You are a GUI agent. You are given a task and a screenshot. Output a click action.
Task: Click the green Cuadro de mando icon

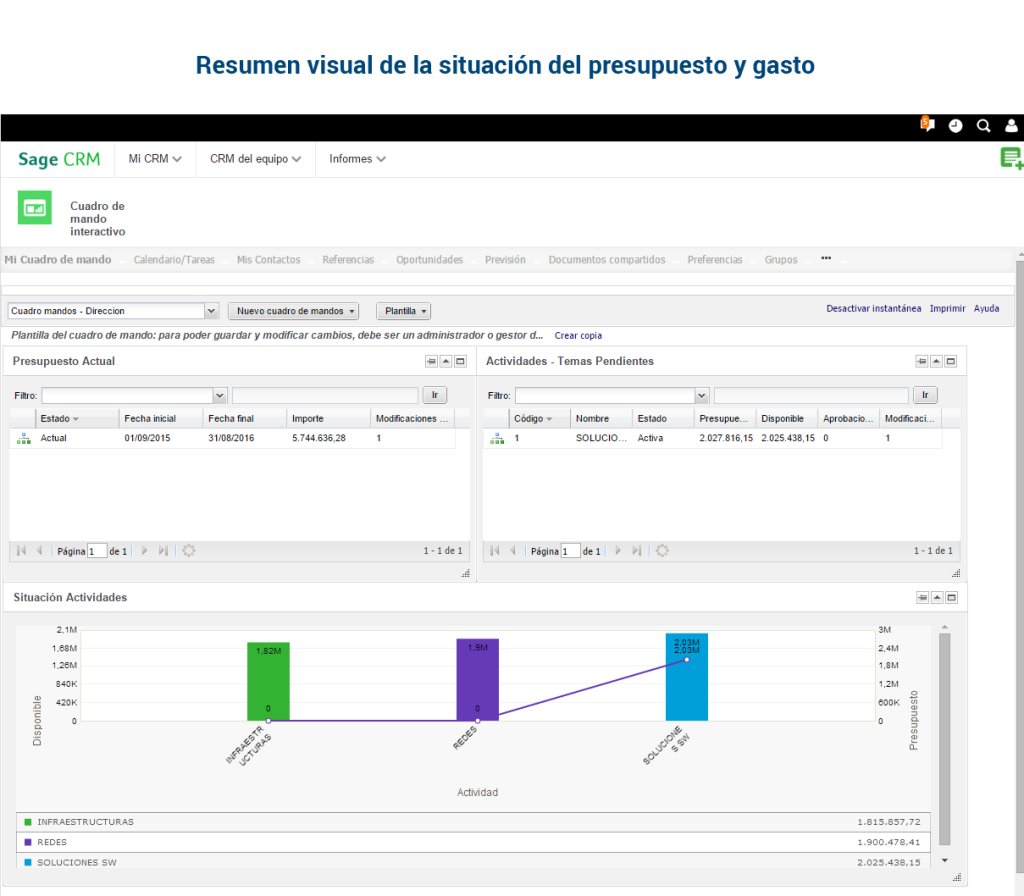click(x=35, y=208)
